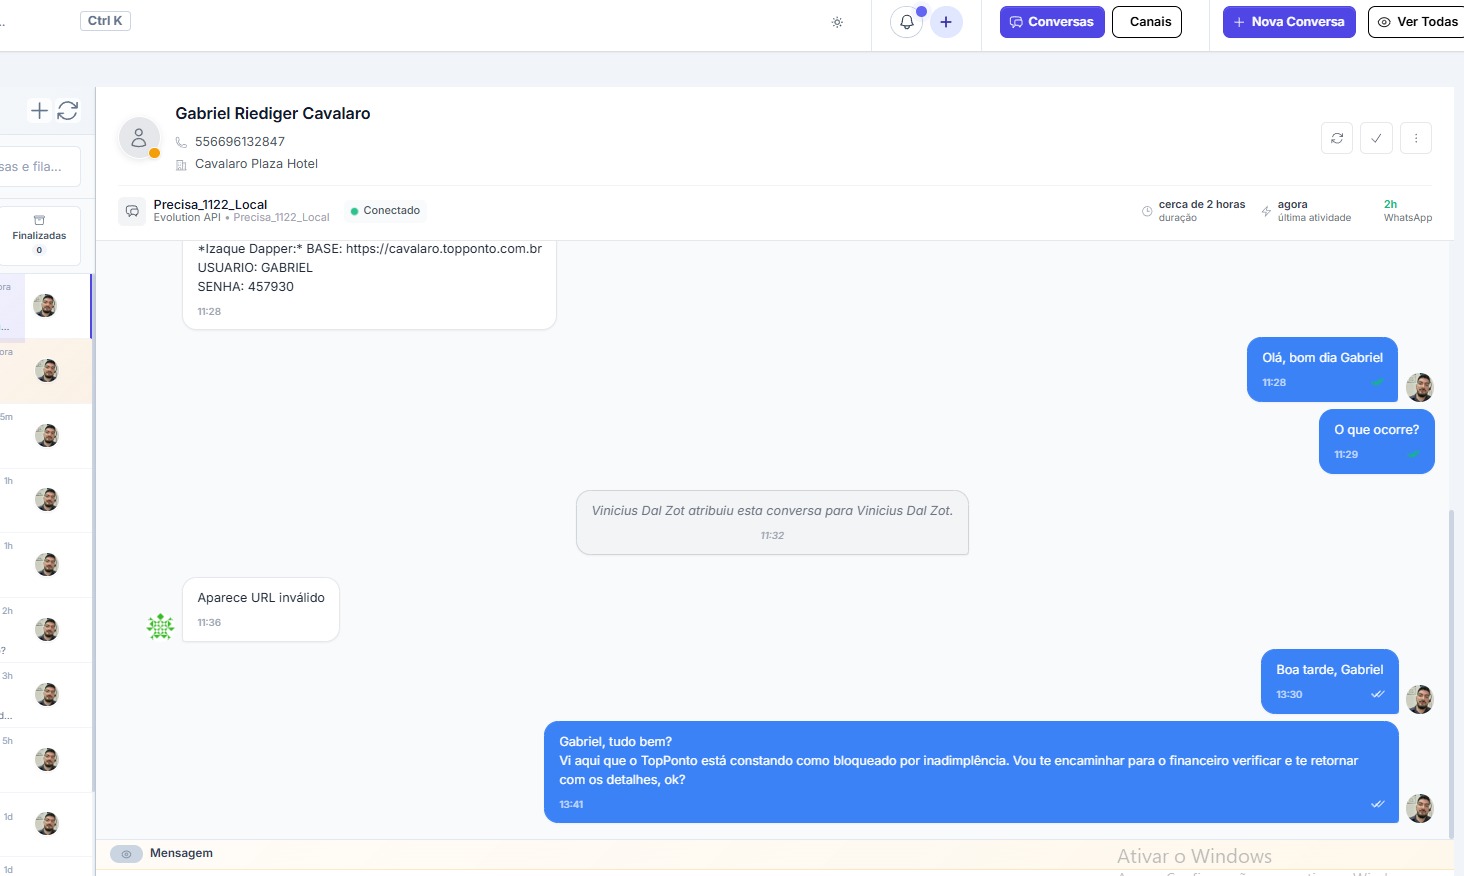Click the notification bell icon
1464x876 pixels.
point(906,22)
